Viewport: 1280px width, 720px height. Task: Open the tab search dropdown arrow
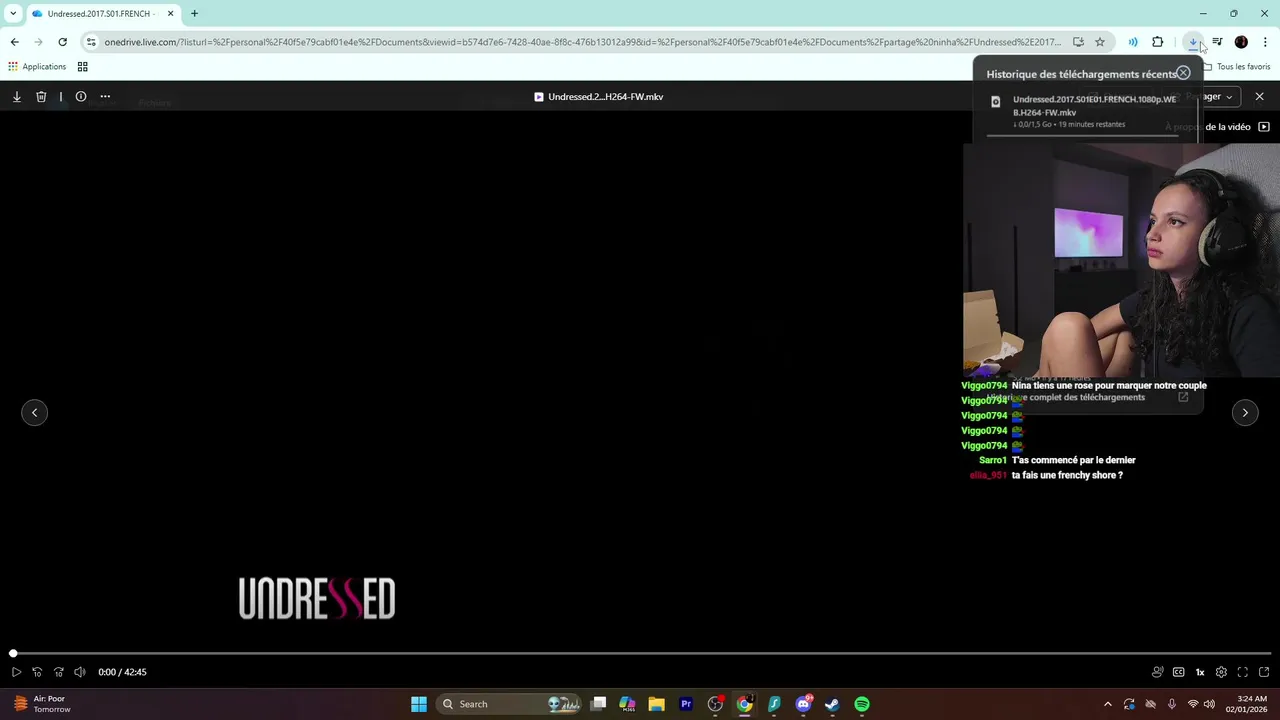[13, 14]
